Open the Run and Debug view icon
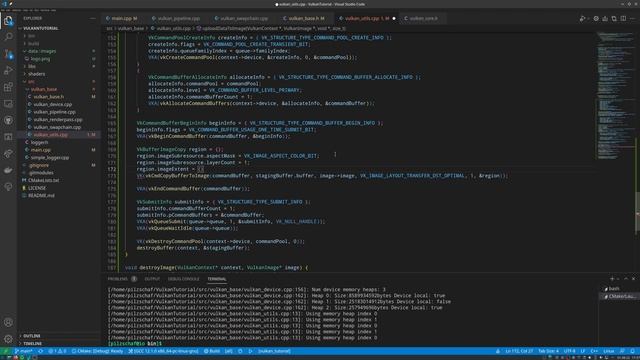The height and width of the screenshot is (360, 640). pyautogui.click(x=8, y=71)
